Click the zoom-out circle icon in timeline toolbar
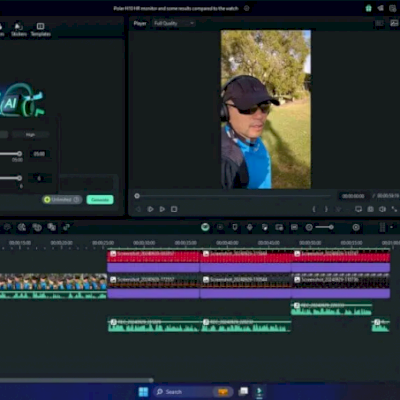This screenshot has height=400, width=400. point(309,227)
